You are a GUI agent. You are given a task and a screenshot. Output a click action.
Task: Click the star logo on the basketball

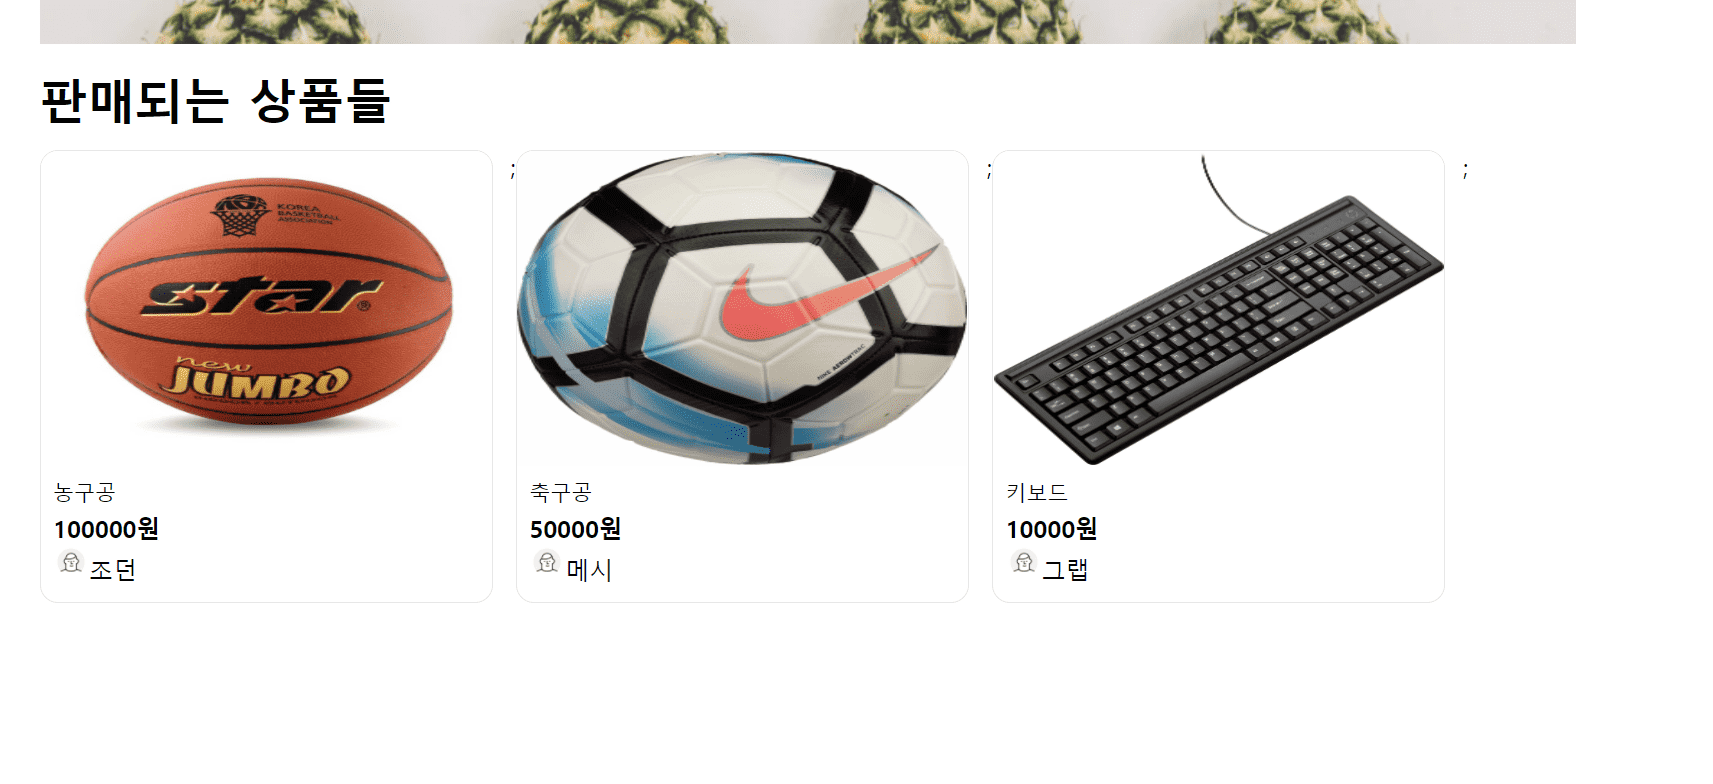tap(262, 295)
